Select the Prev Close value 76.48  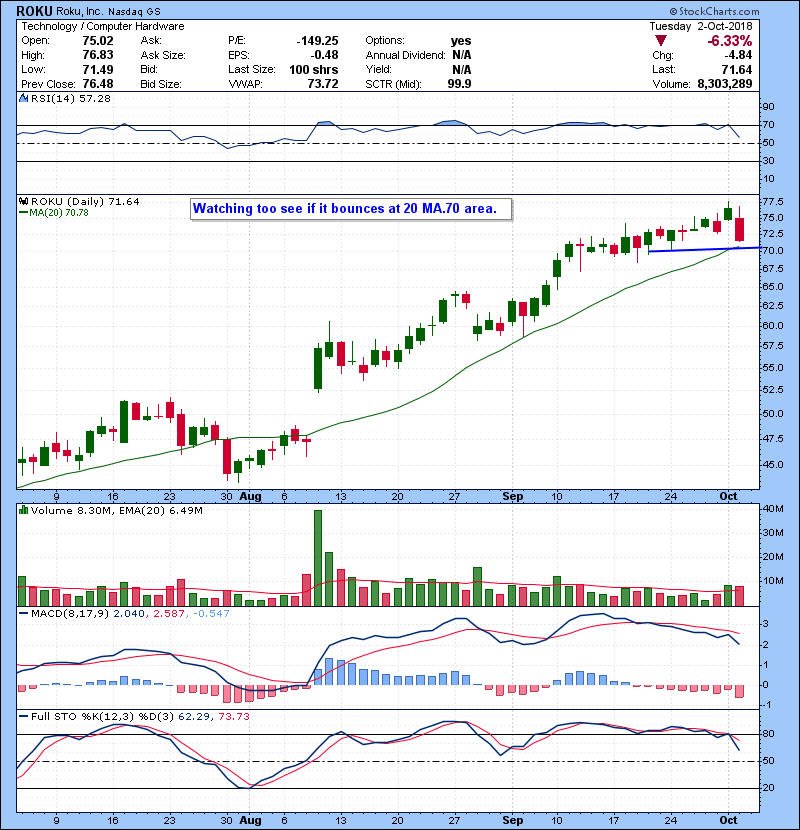pos(98,84)
